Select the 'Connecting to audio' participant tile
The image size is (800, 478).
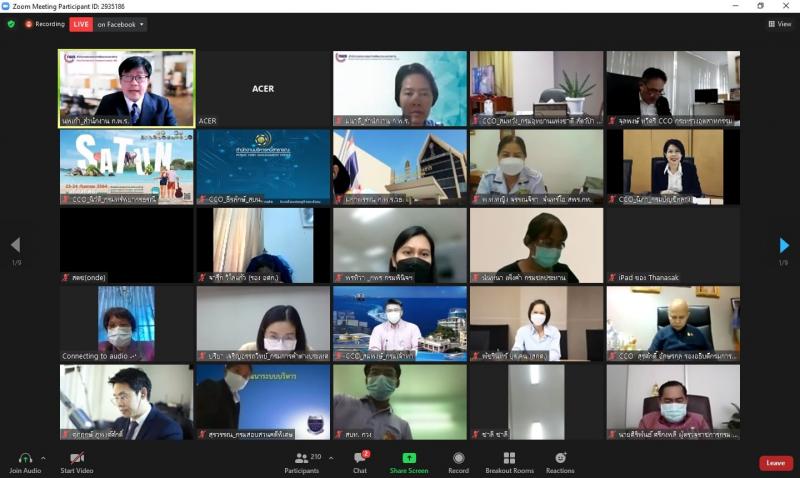(x=127, y=324)
